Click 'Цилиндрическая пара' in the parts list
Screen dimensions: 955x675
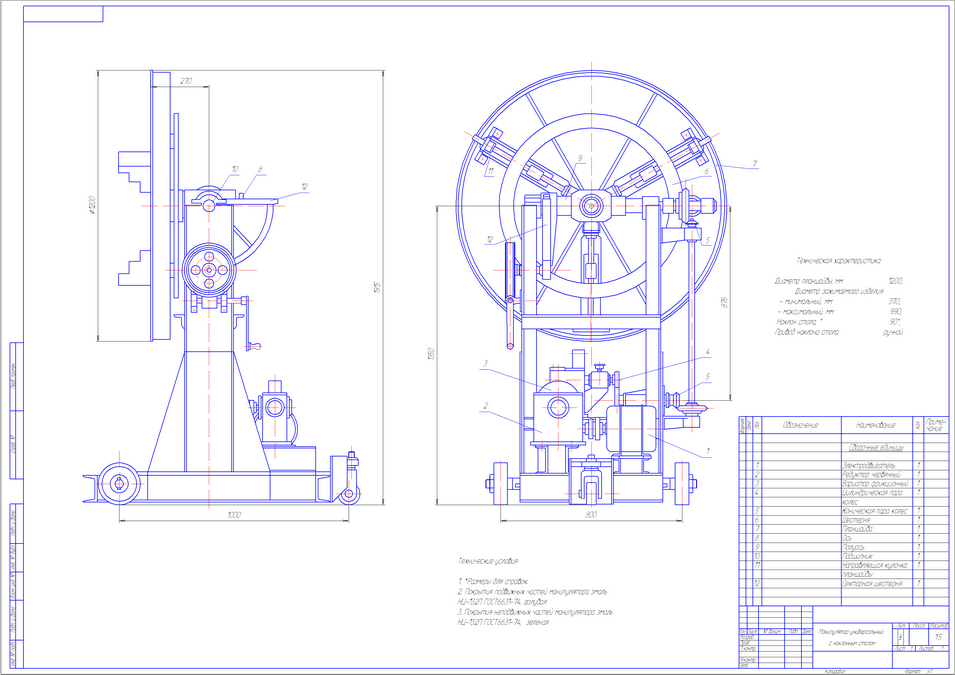click(x=872, y=492)
